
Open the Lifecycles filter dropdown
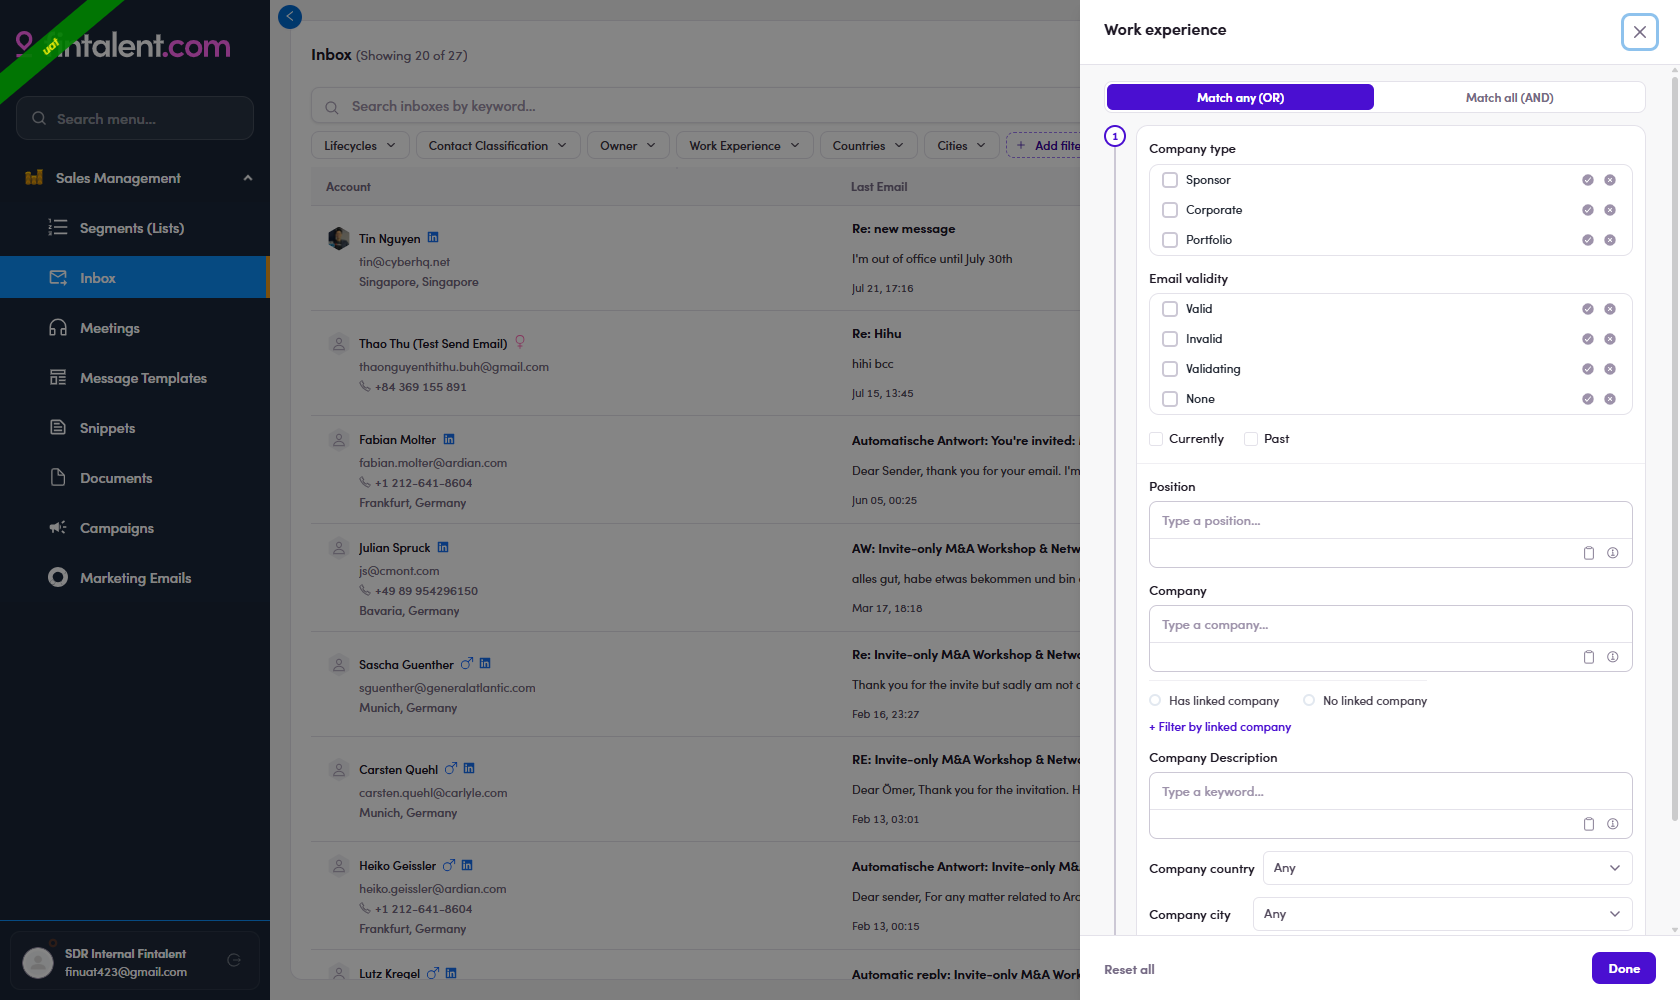tap(360, 146)
